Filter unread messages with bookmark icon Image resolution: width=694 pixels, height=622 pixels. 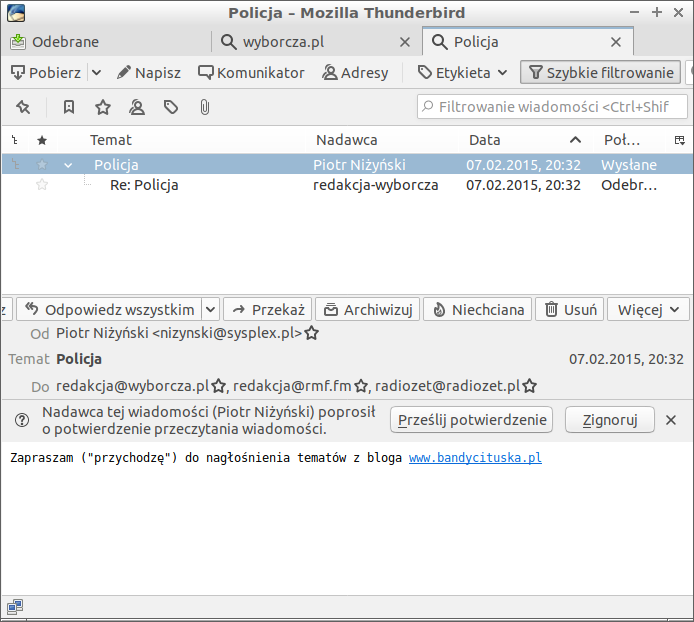tap(69, 107)
